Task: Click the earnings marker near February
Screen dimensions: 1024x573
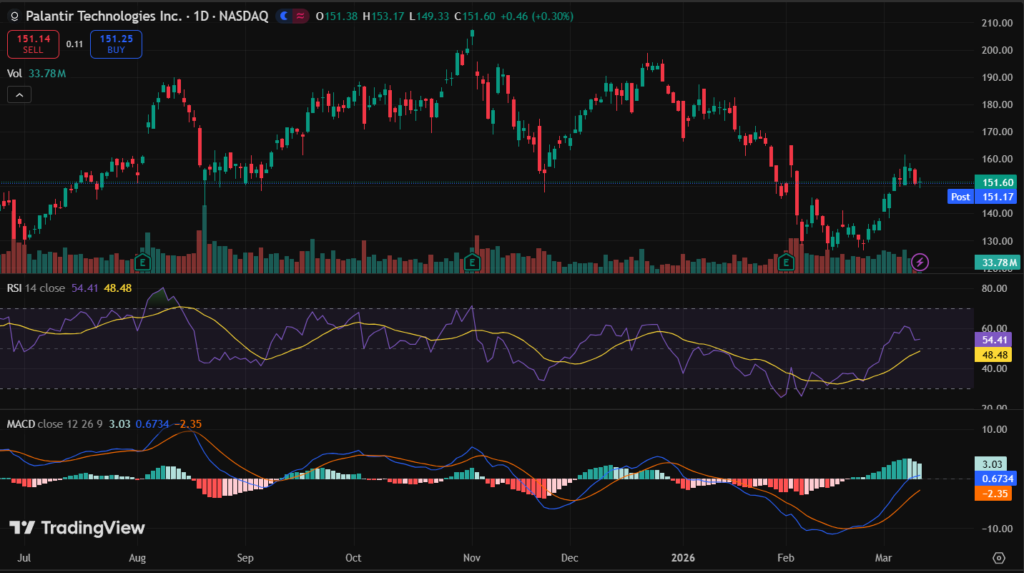Action: [x=787, y=262]
